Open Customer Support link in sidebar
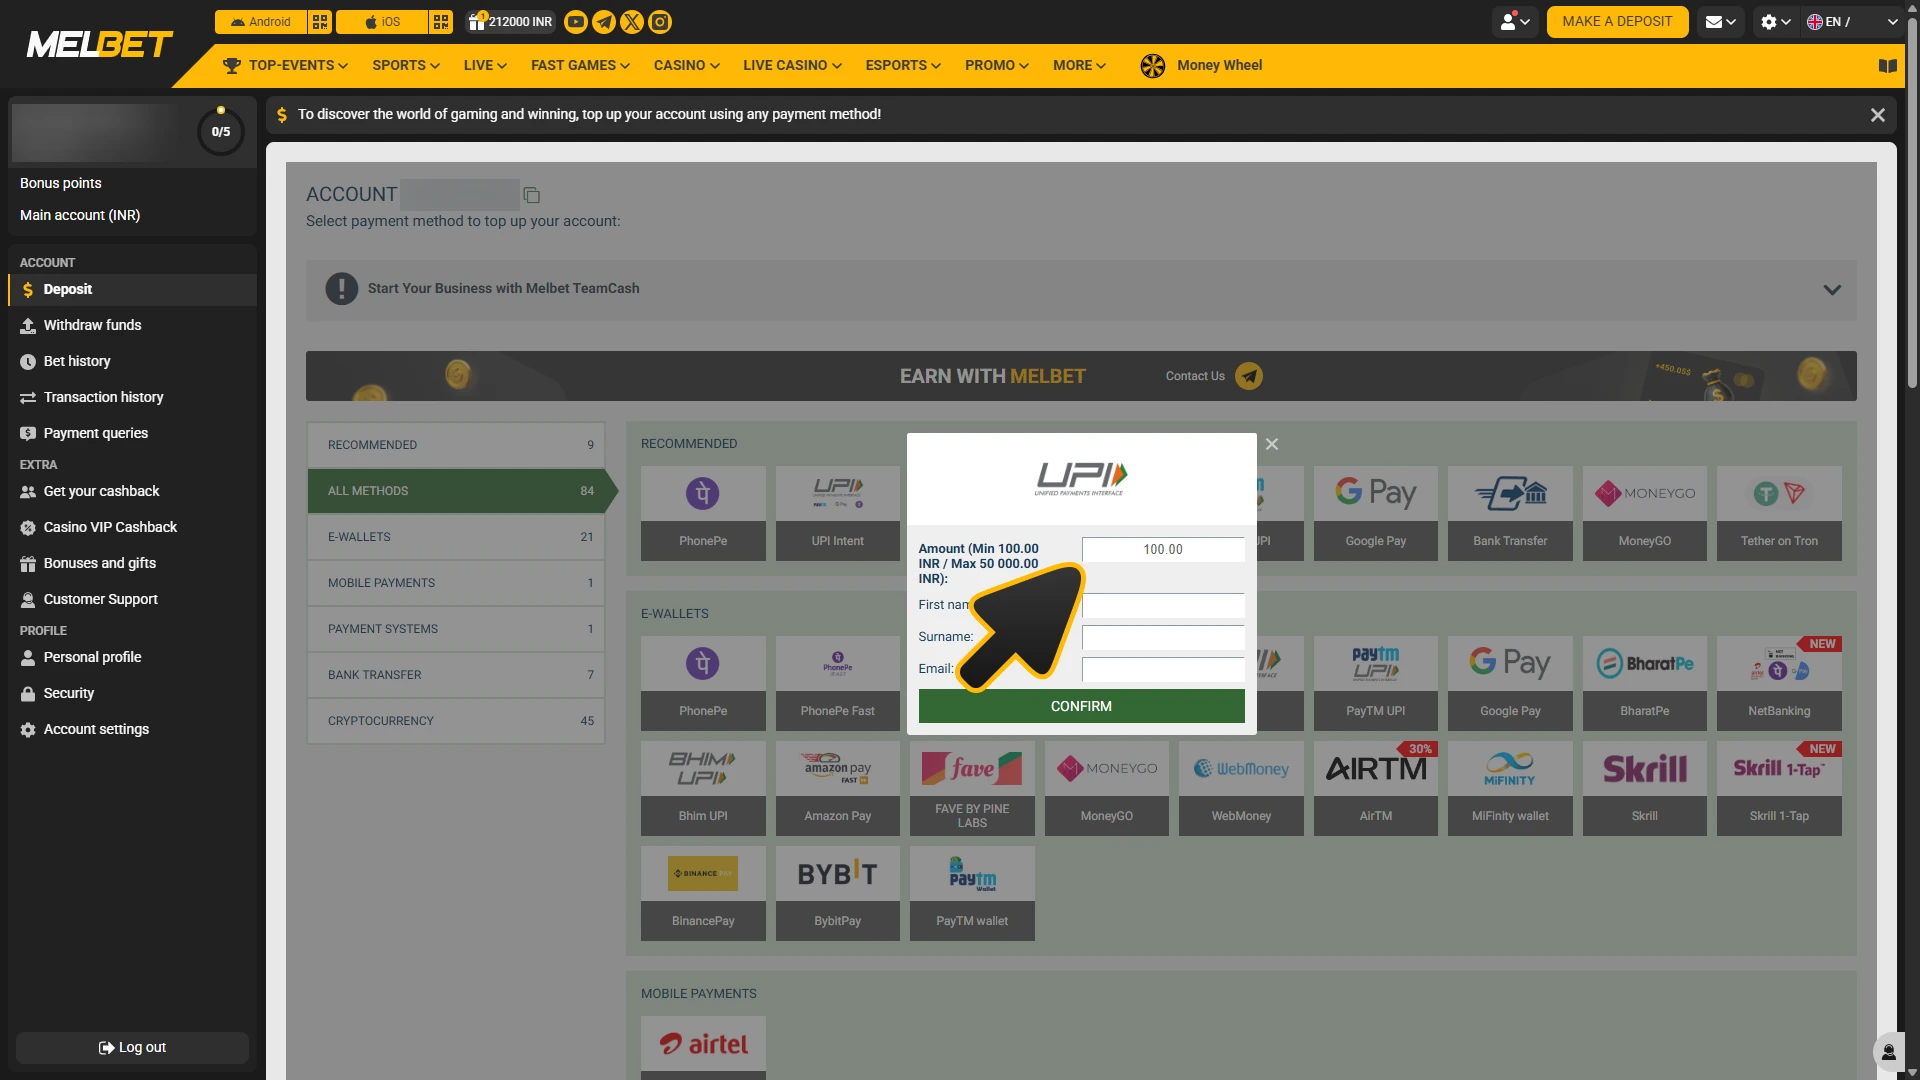1920x1080 pixels. click(x=132, y=599)
